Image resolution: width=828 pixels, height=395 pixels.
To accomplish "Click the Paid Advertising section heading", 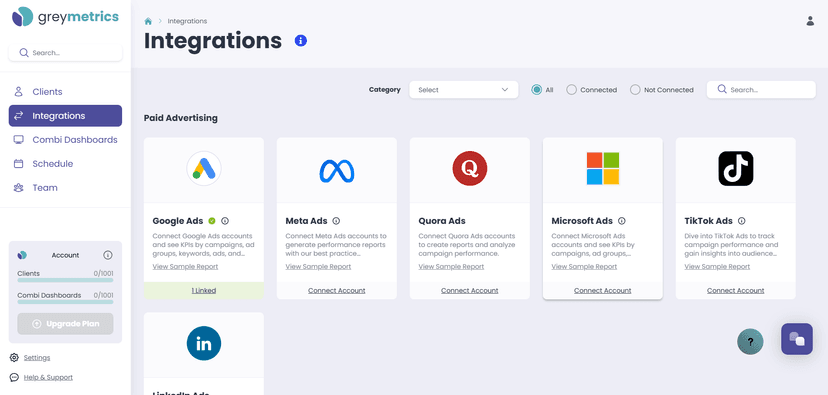I will tap(181, 118).
